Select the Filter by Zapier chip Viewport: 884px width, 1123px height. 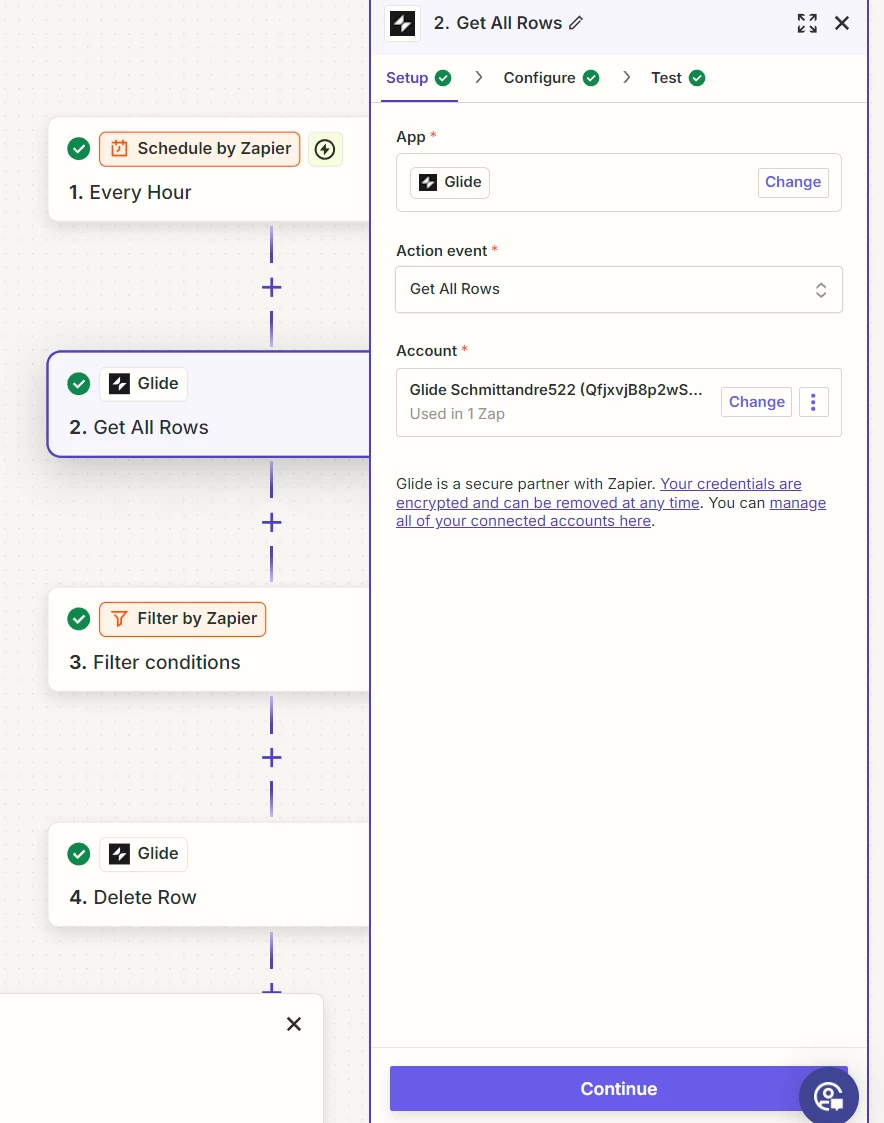pos(183,619)
